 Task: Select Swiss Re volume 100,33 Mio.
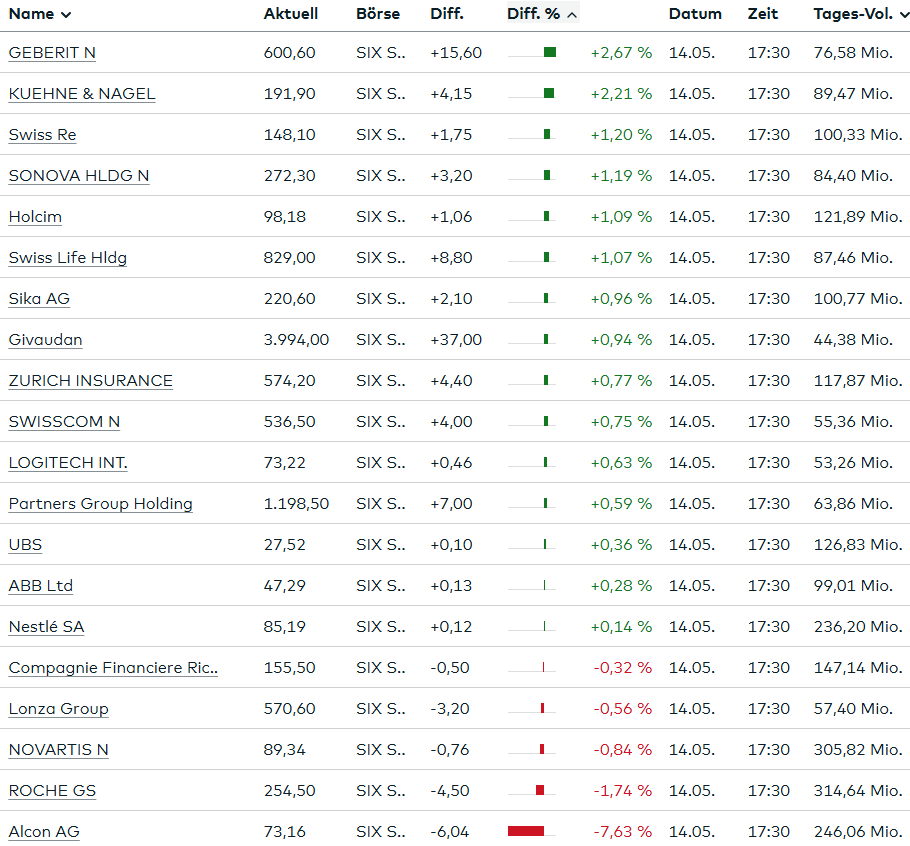(858, 135)
